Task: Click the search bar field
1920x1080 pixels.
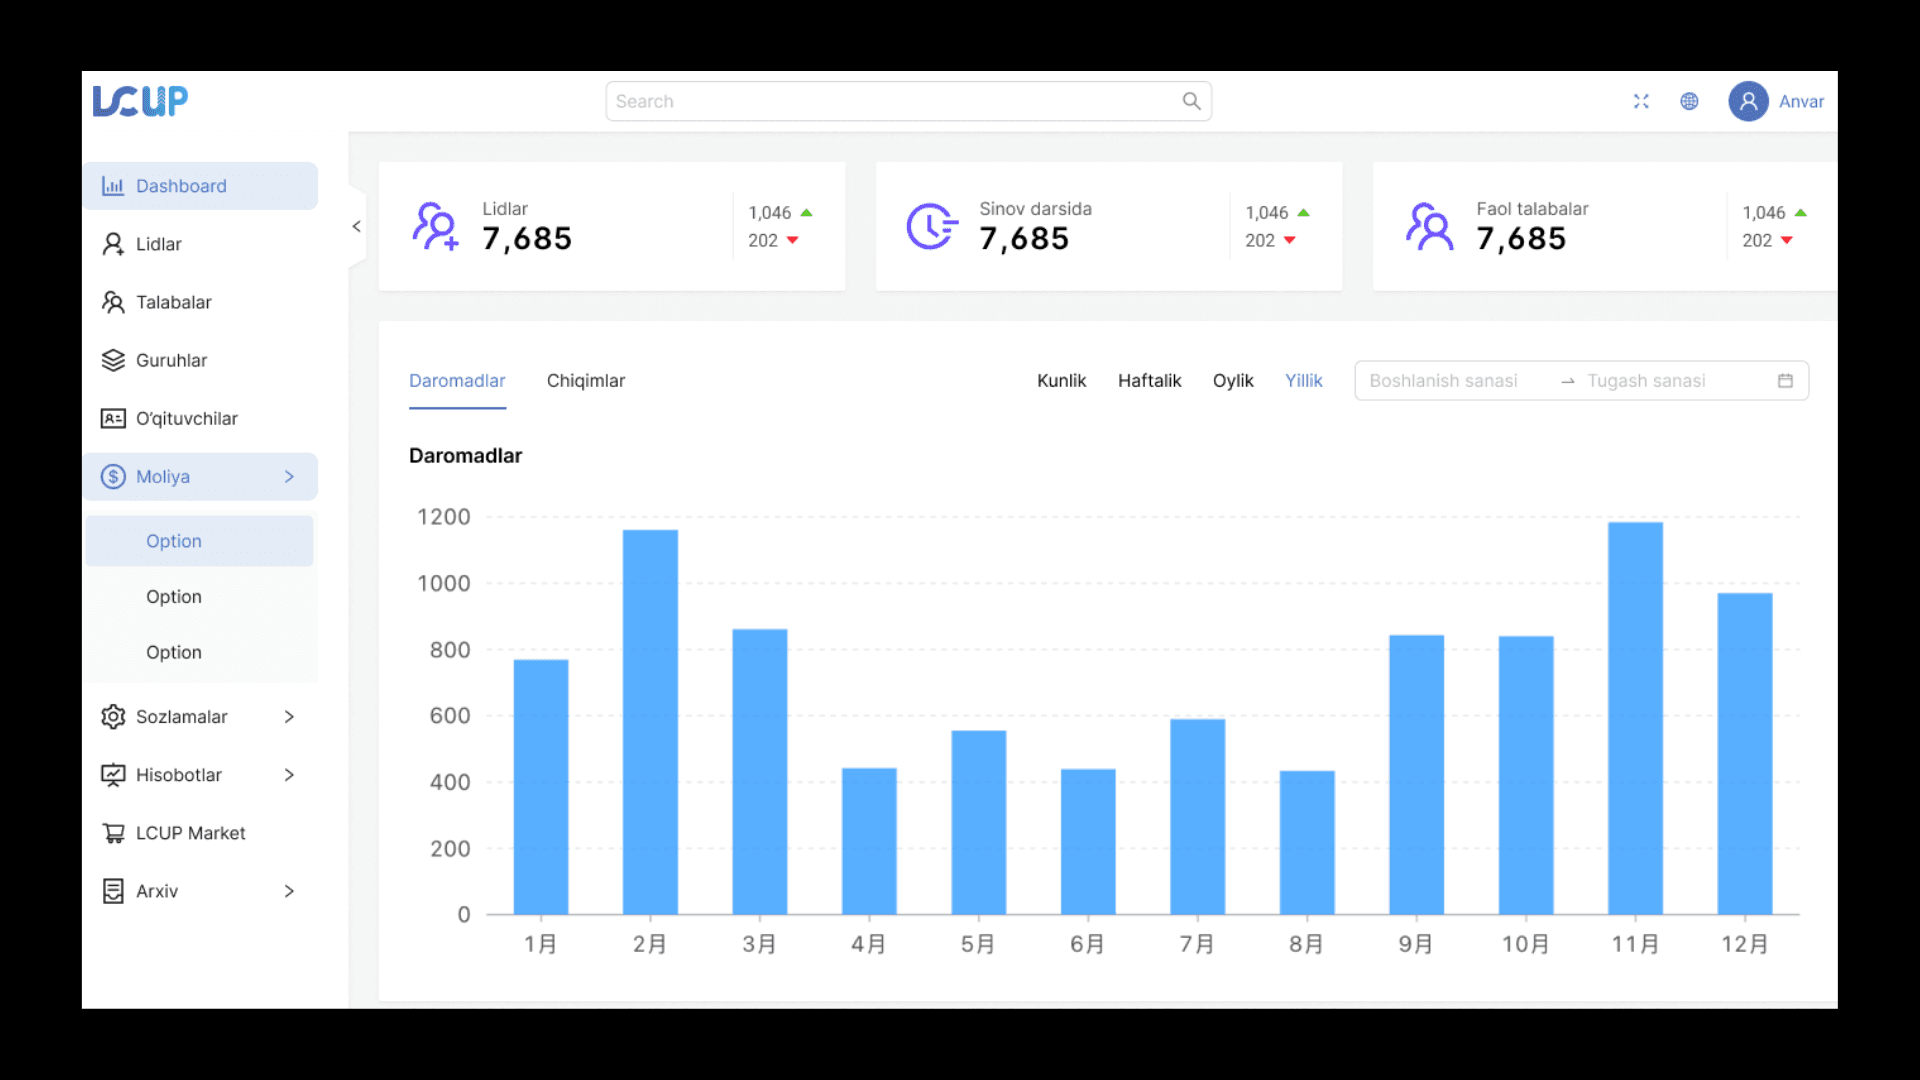Action: (x=907, y=100)
